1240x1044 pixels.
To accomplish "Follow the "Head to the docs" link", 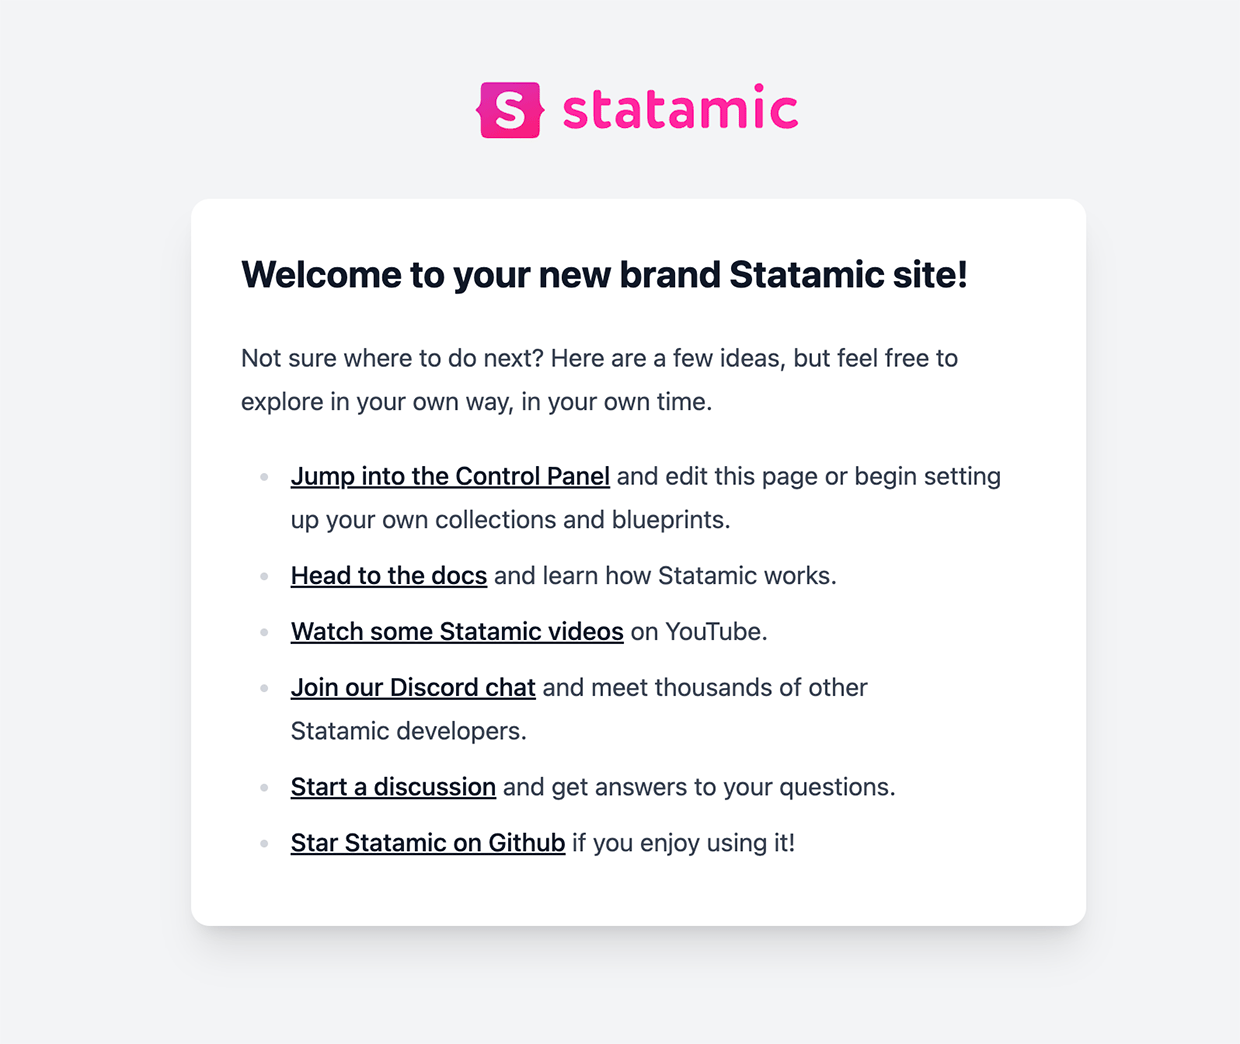I will click(389, 576).
